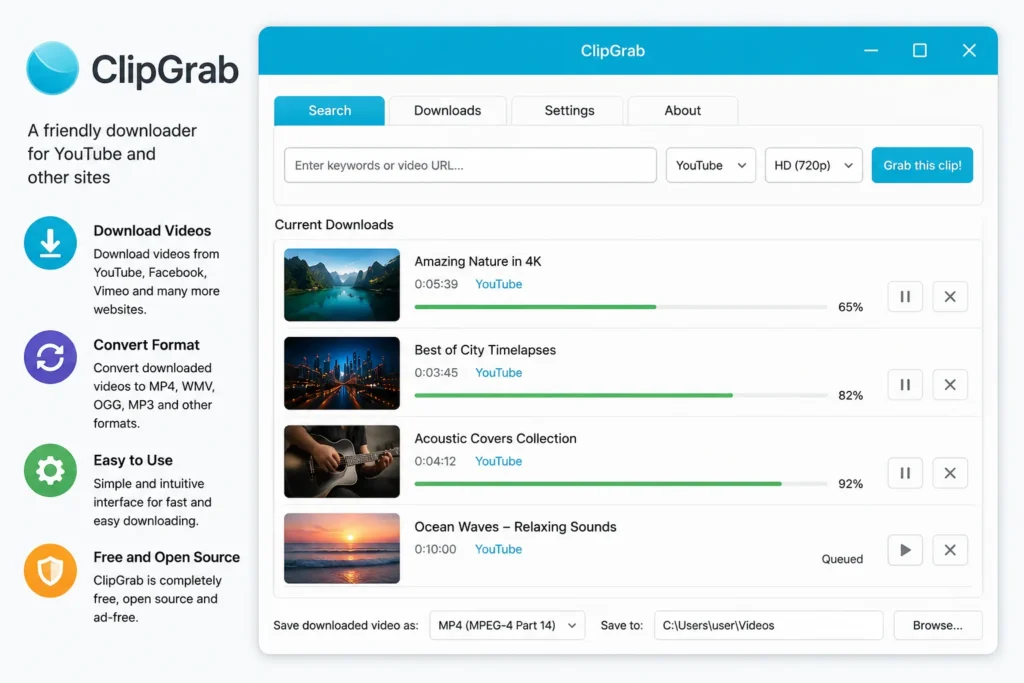Click the Queued status text
Viewport: 1024px width, 683px height.
[842, 559]
